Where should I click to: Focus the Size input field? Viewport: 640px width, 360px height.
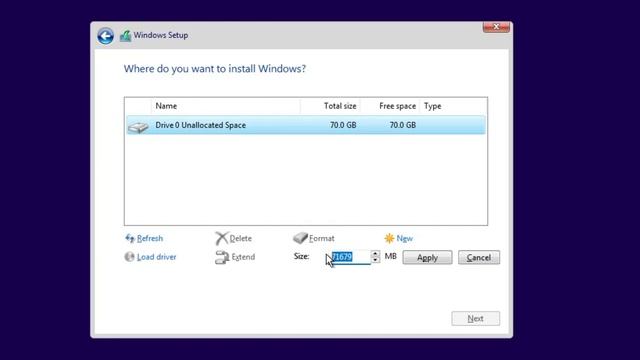click(x=351, y=257)
